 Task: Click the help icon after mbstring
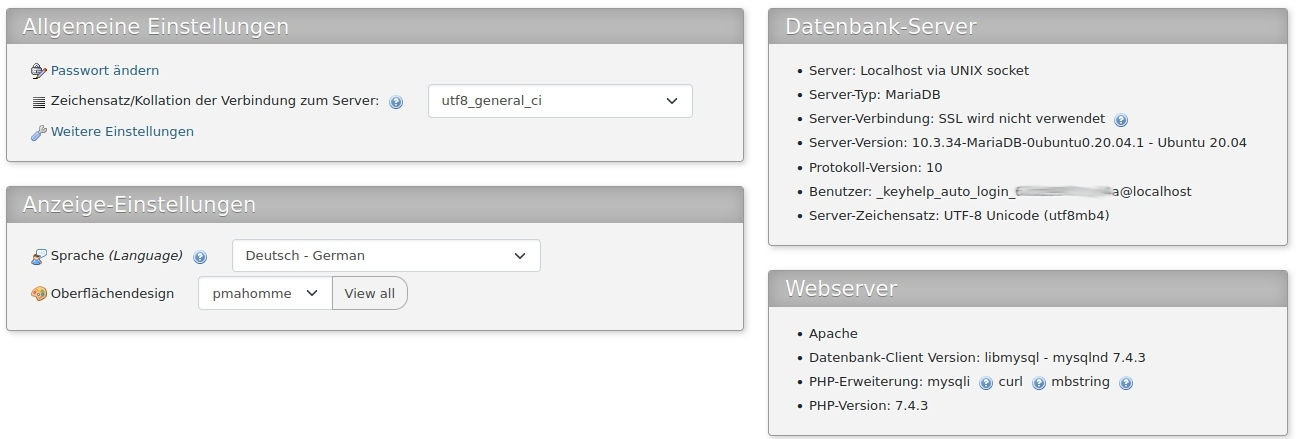pyautogui.click(x=1126, y=383)
